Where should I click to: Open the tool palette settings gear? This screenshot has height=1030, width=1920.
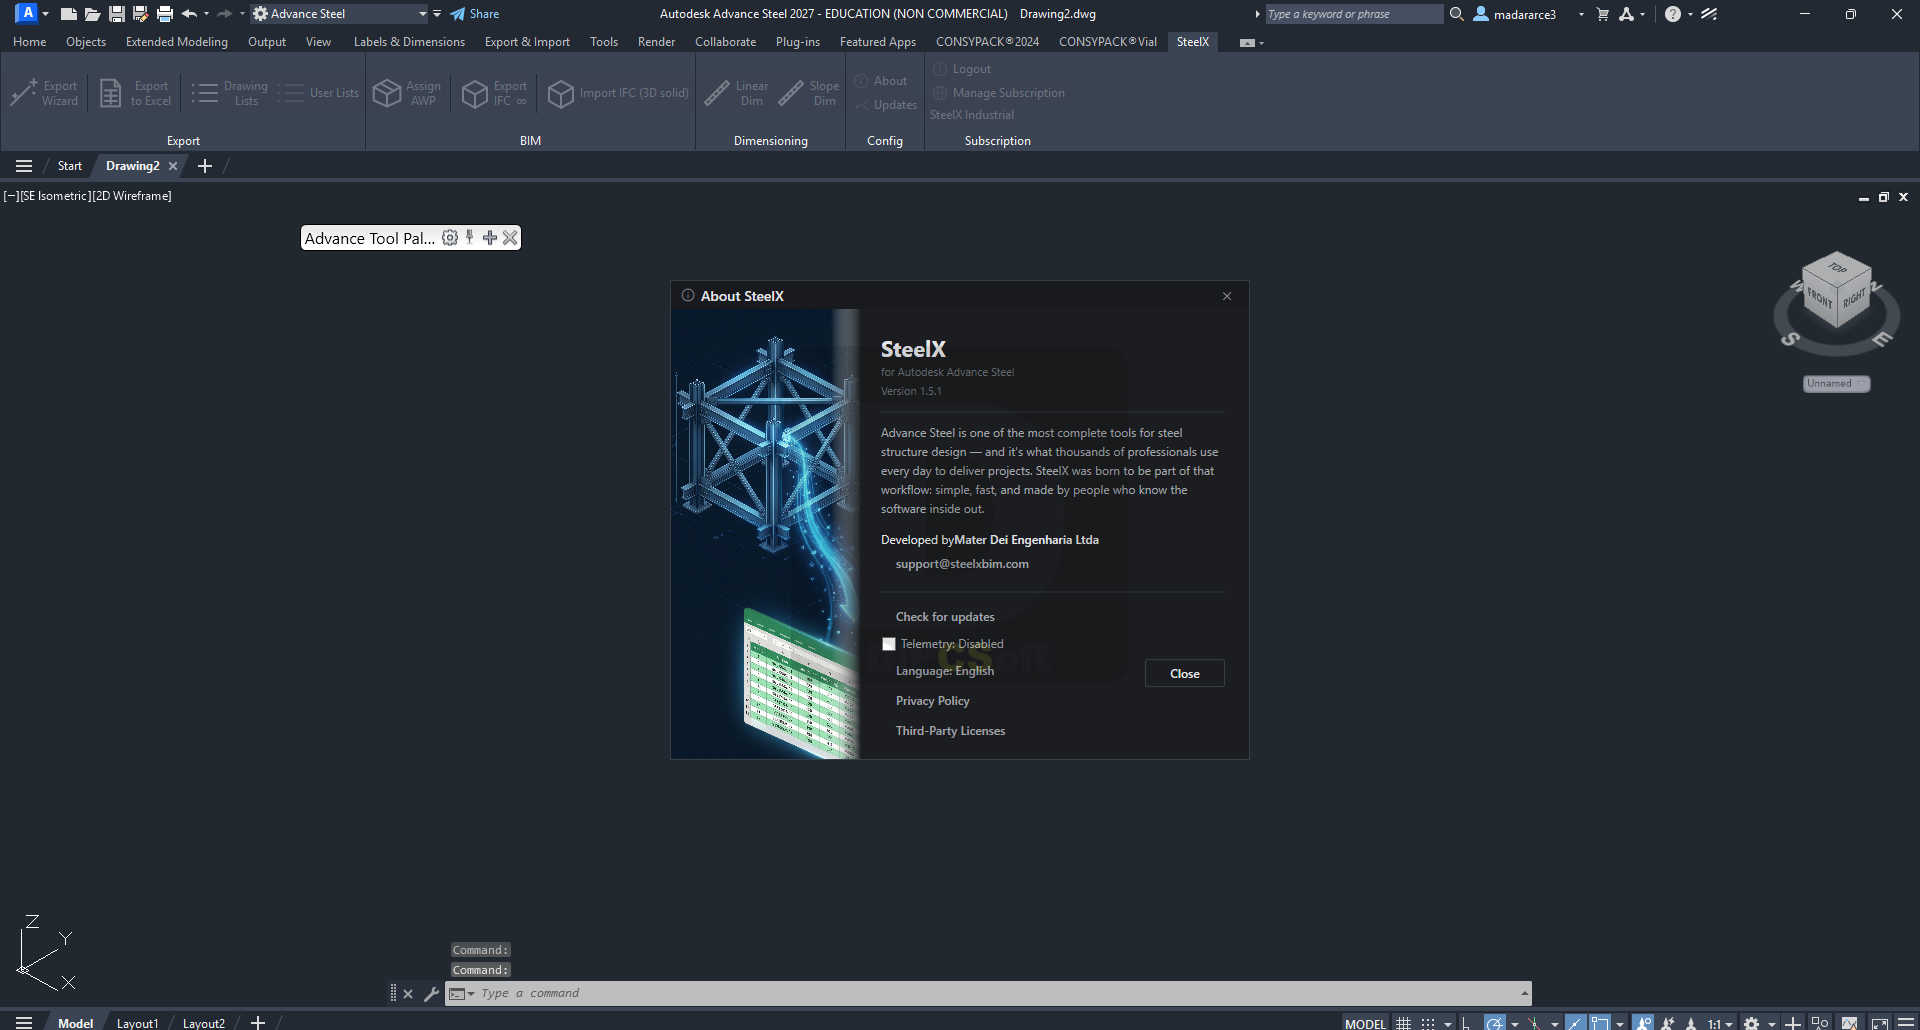[450, 238]
